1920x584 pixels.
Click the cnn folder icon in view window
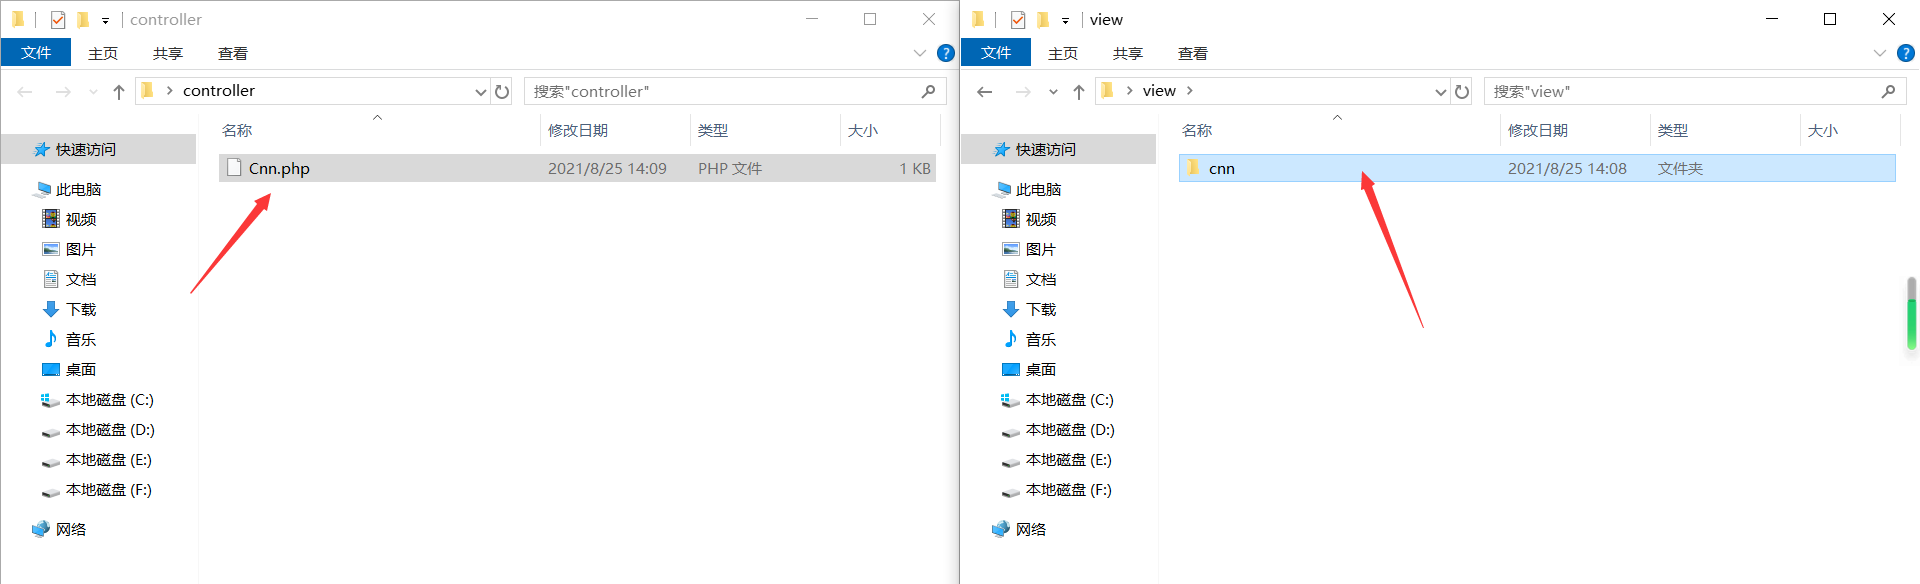click(1193, 168)
